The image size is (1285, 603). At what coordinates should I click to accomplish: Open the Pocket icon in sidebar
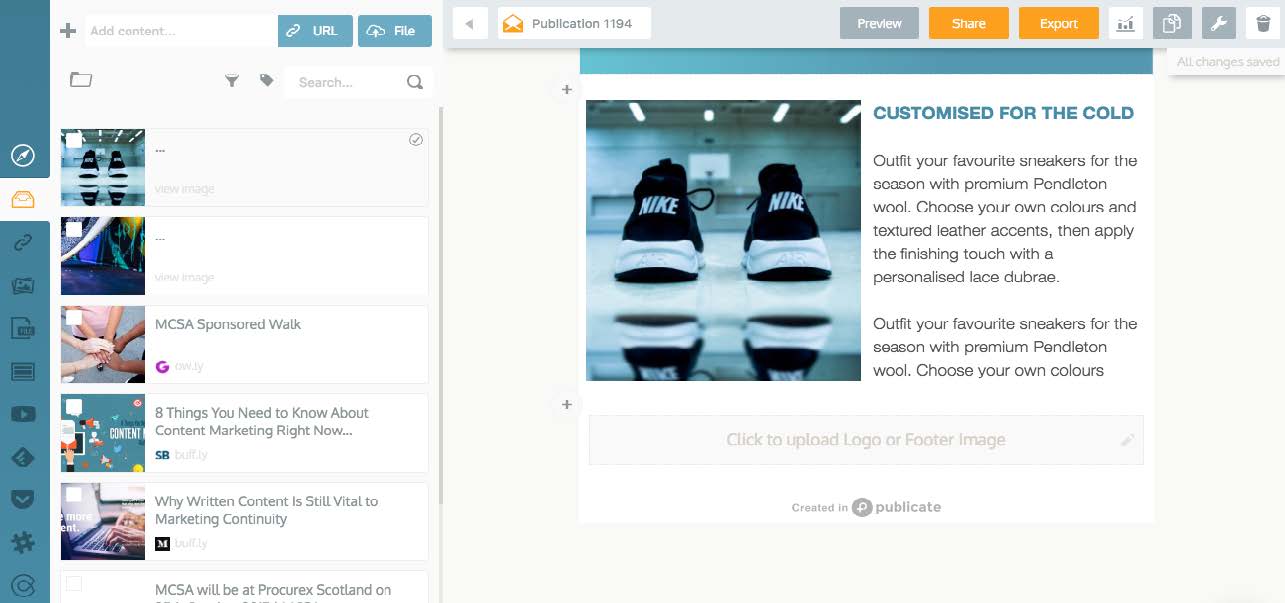[23, 499]
